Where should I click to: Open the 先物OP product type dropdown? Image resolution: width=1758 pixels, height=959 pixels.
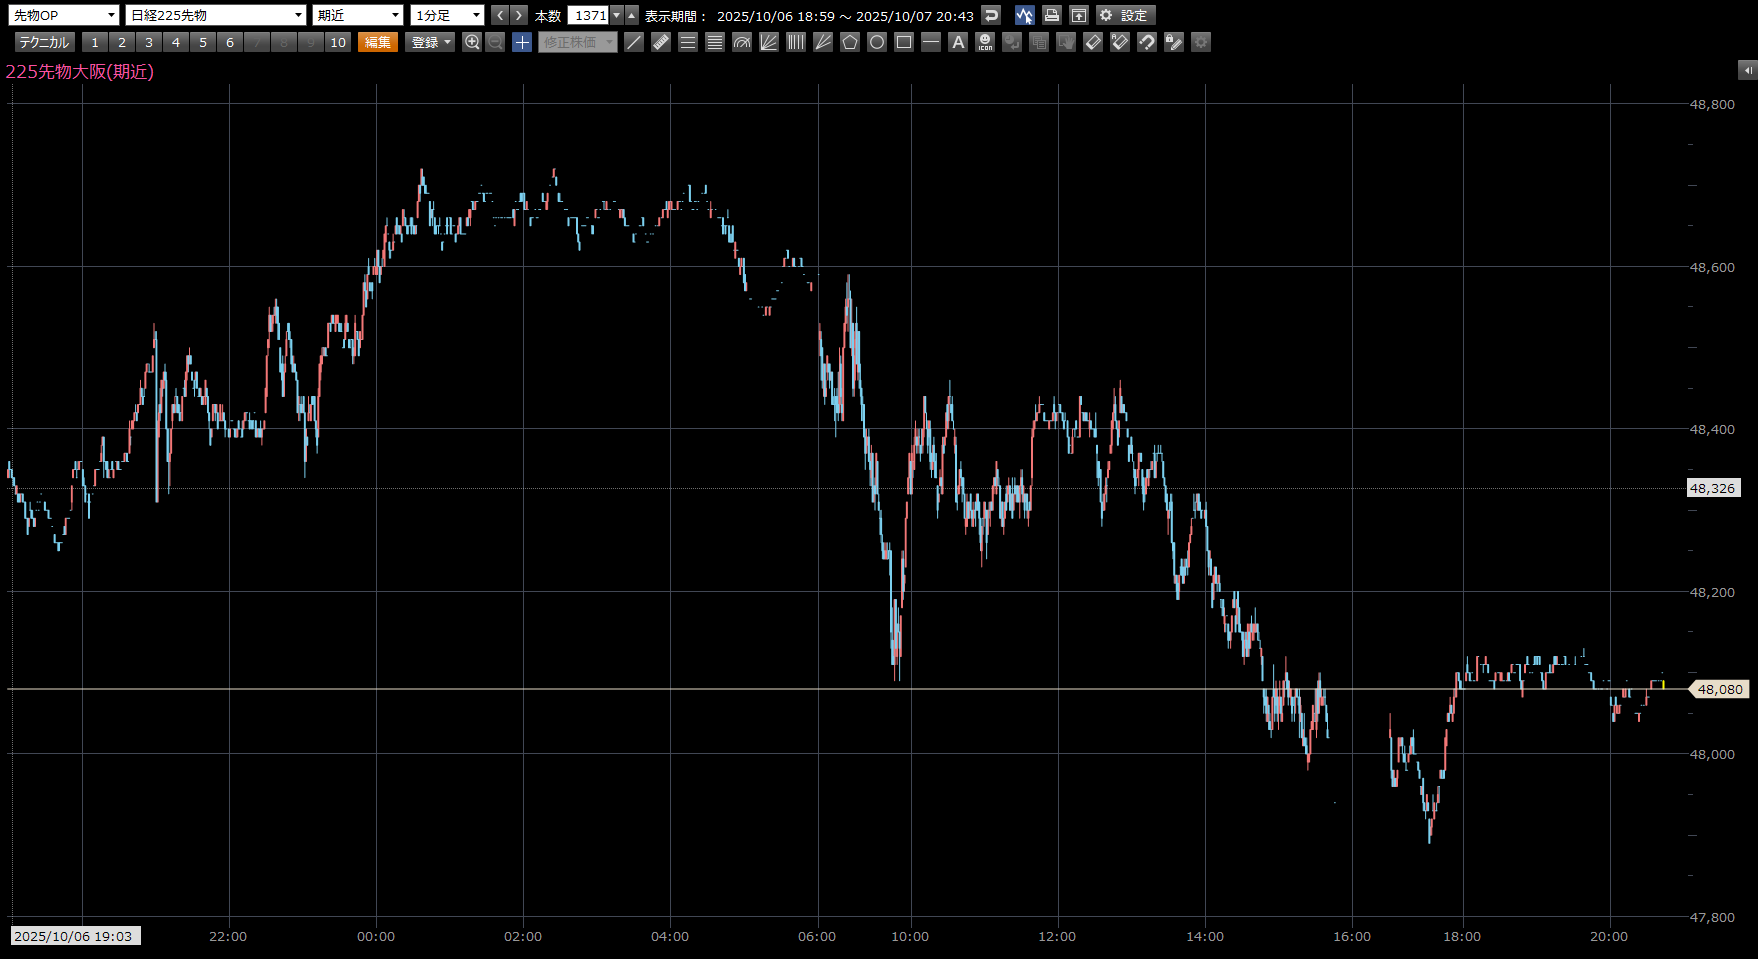coord(64,15)
